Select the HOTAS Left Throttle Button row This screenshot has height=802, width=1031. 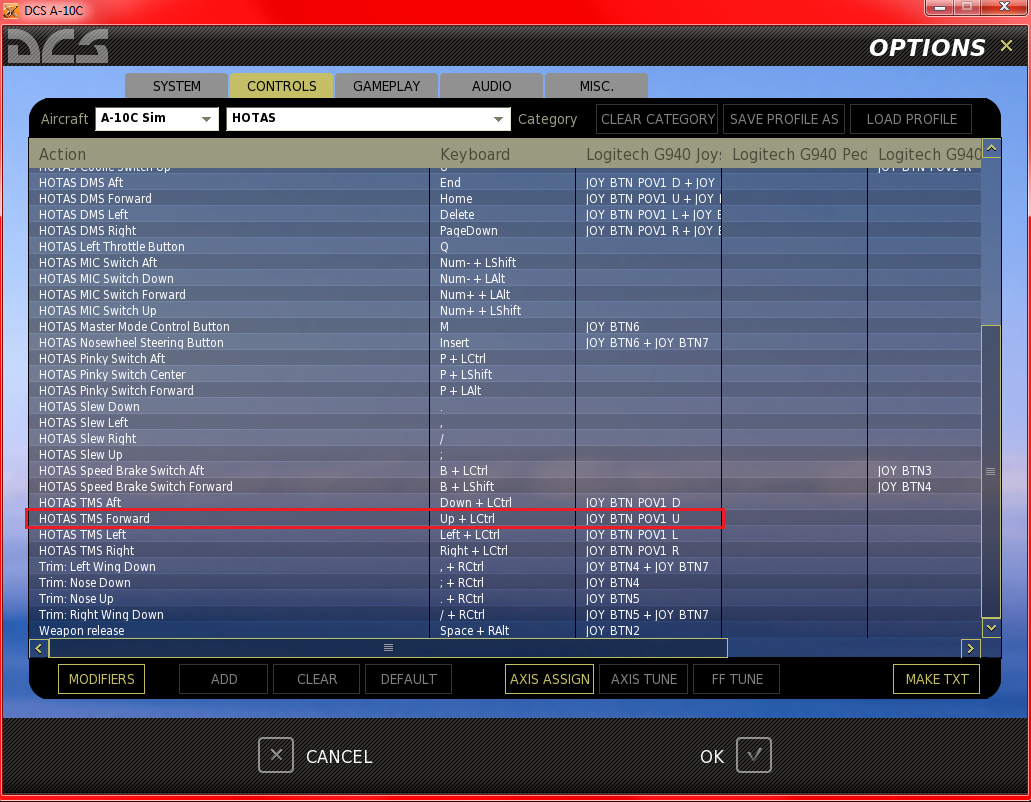tap(506, 247)
